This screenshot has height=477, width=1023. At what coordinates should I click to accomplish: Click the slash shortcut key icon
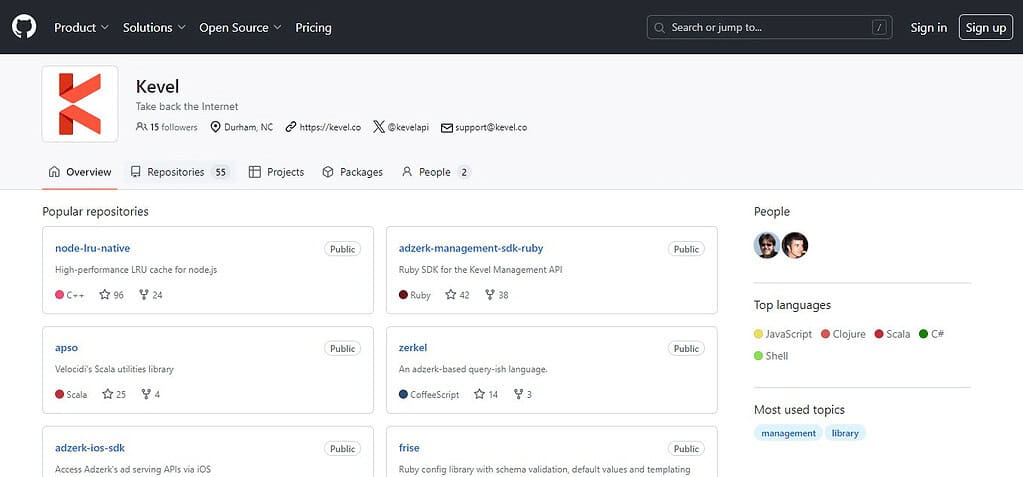[879, 27]
